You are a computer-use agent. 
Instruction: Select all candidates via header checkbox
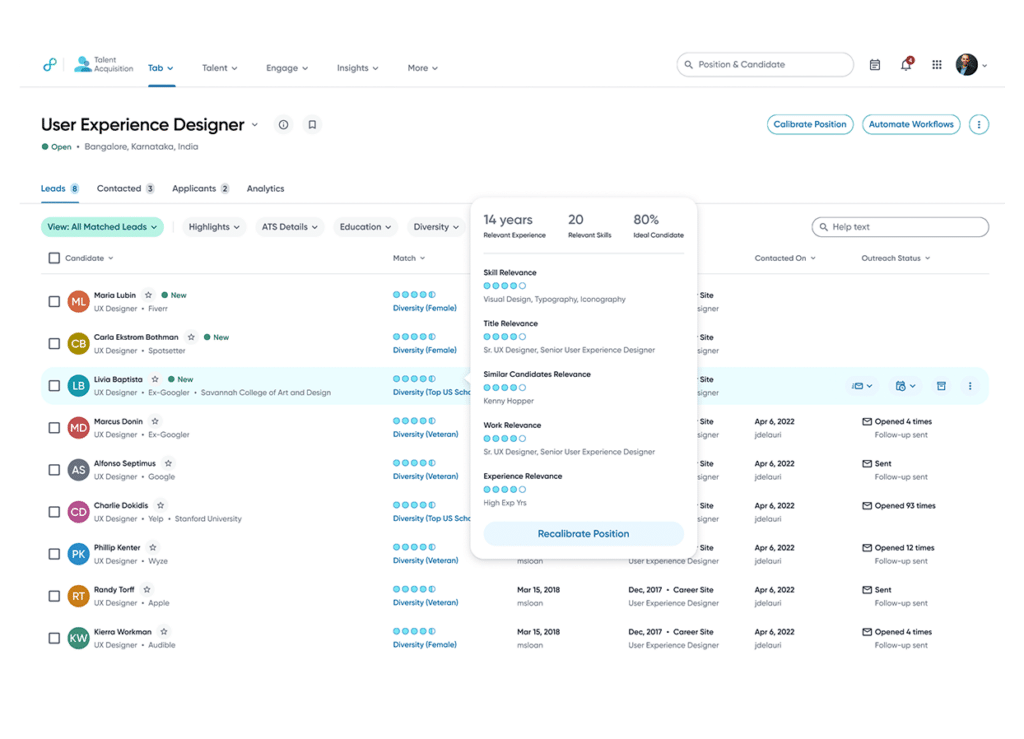click(x=54, y=257)
